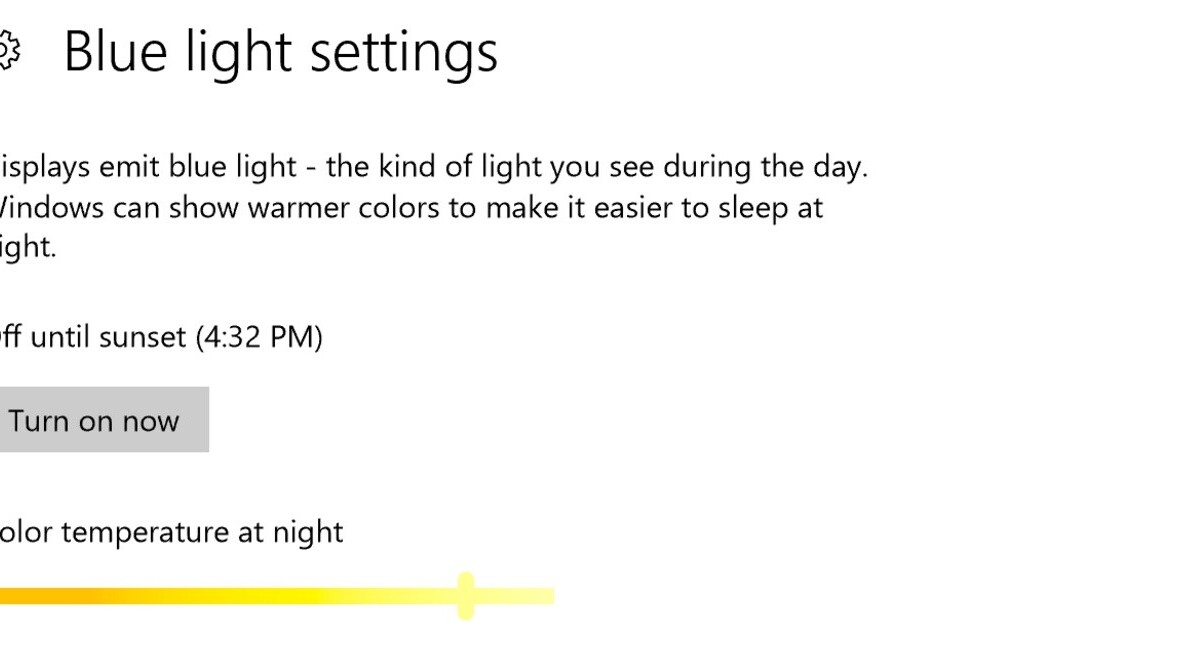Click the Blue light settings heading
The height and width of the screenshot is (672, 1195).
click(280, 52)
